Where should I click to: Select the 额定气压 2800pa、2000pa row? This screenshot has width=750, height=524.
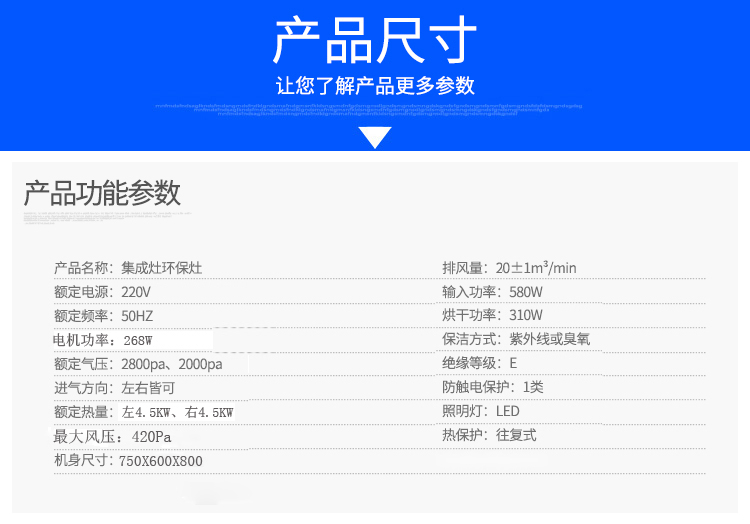(138, 364)
